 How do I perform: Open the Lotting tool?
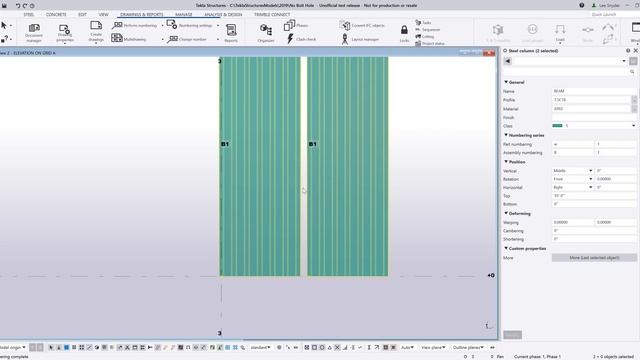point(424,36)
